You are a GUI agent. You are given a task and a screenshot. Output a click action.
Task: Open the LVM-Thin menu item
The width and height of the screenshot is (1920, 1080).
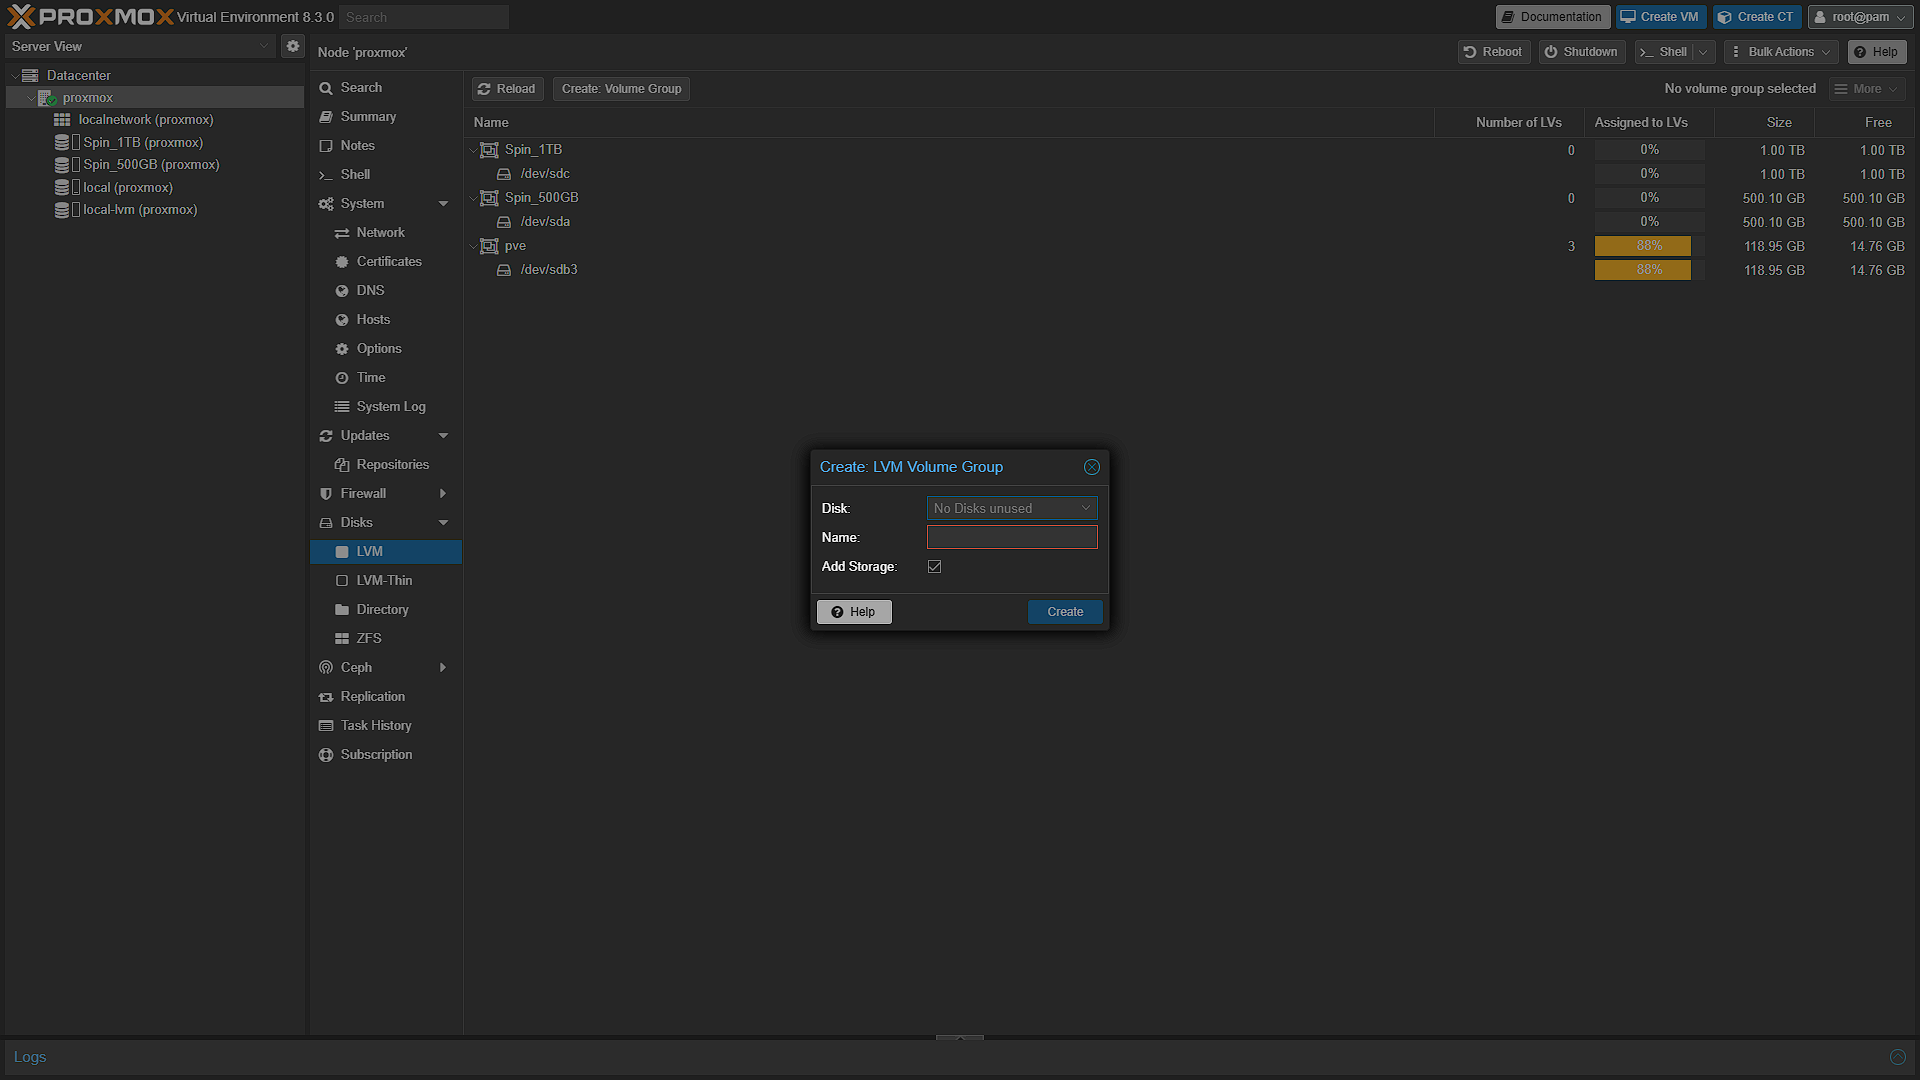[386, 581]
